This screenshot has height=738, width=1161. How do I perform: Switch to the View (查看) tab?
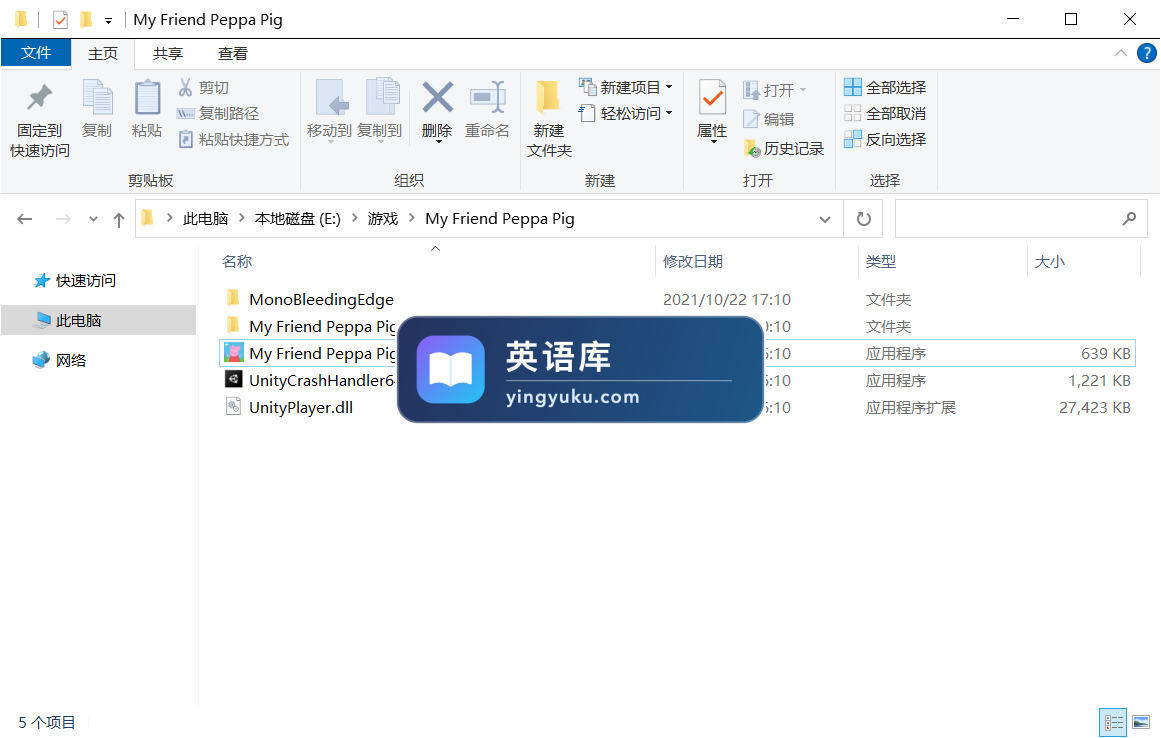tap(232, 54)
